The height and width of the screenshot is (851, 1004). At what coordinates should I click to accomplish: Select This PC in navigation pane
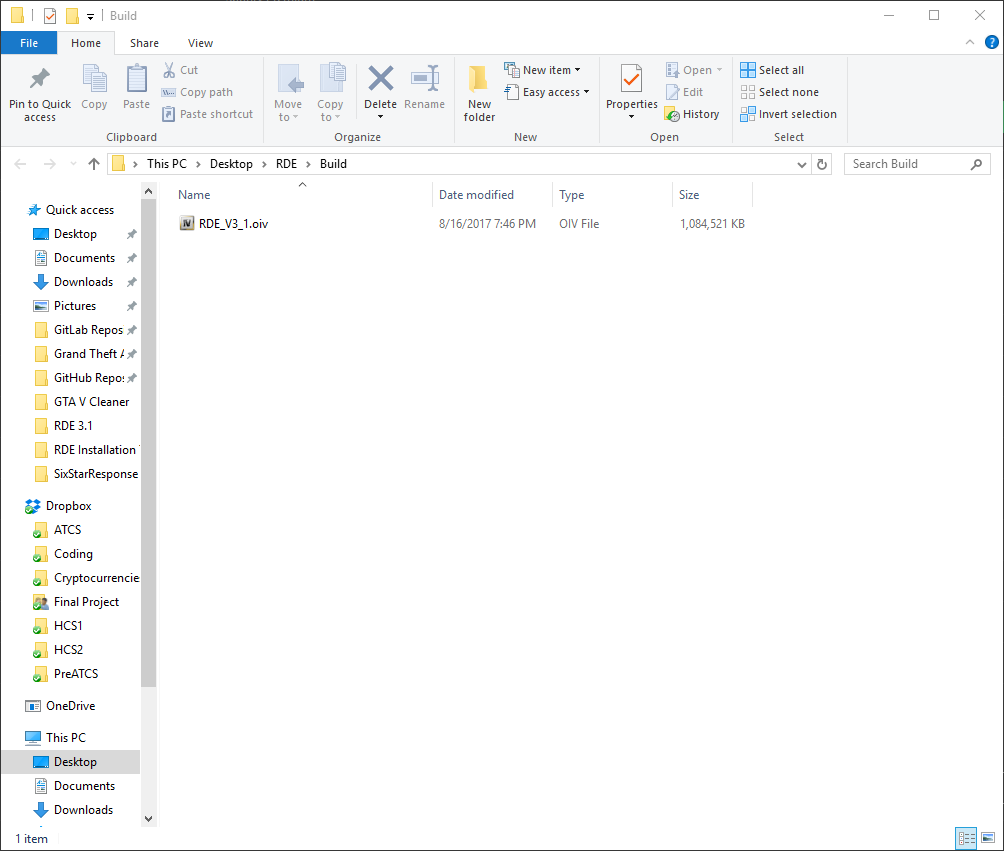click(x=65, y=738)
